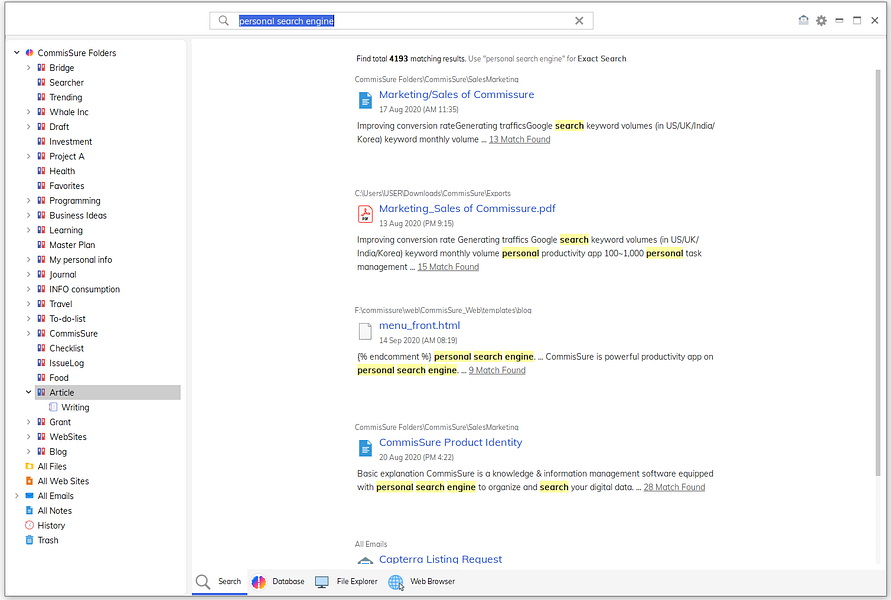Select the Investment folder

(70, 141)
